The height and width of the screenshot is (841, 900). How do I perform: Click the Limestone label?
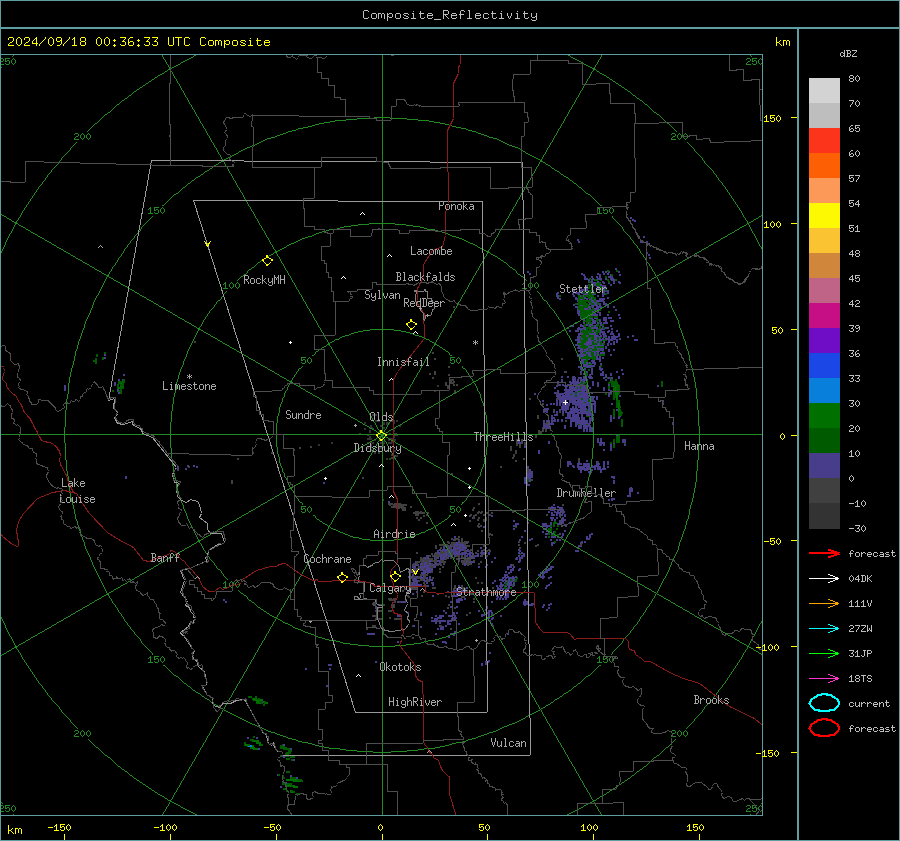pyautogui.click(x=189, y=386)
